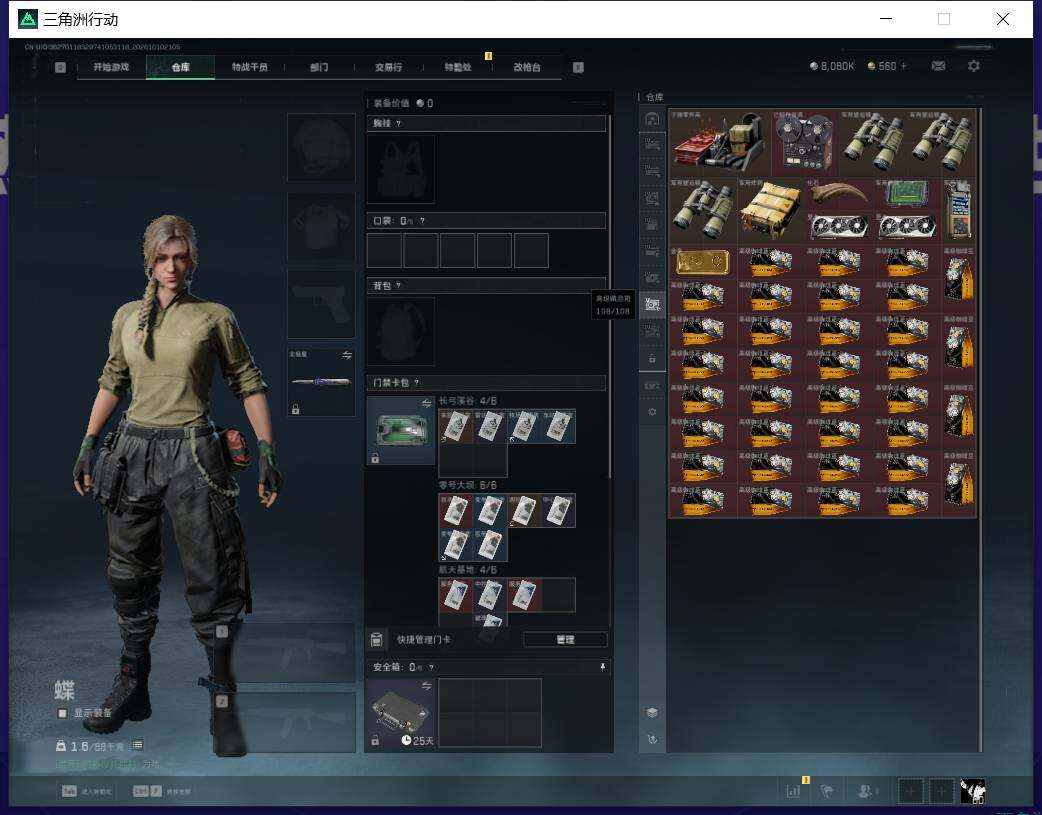Click the pin icon in 安全箱 header
1042x815 pixels.
pos(602,667)
